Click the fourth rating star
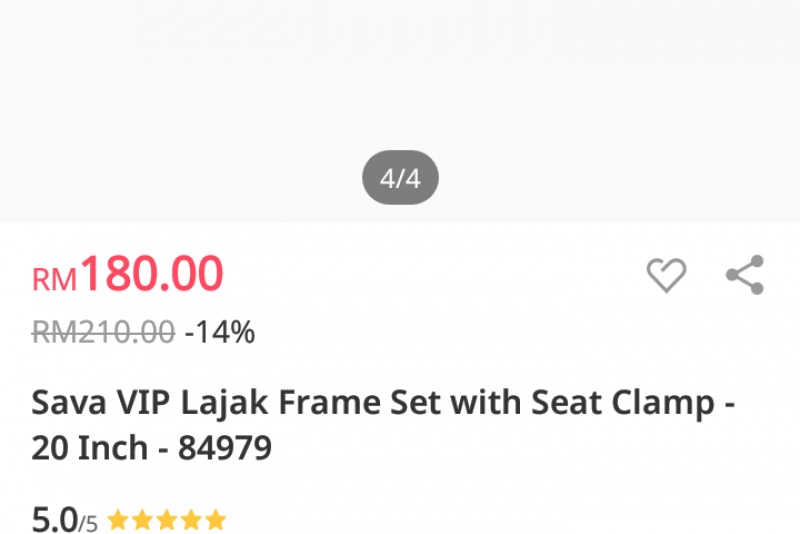Image resolution: width=800 pixels, height=534 pixels. click(x=191, y=520)
